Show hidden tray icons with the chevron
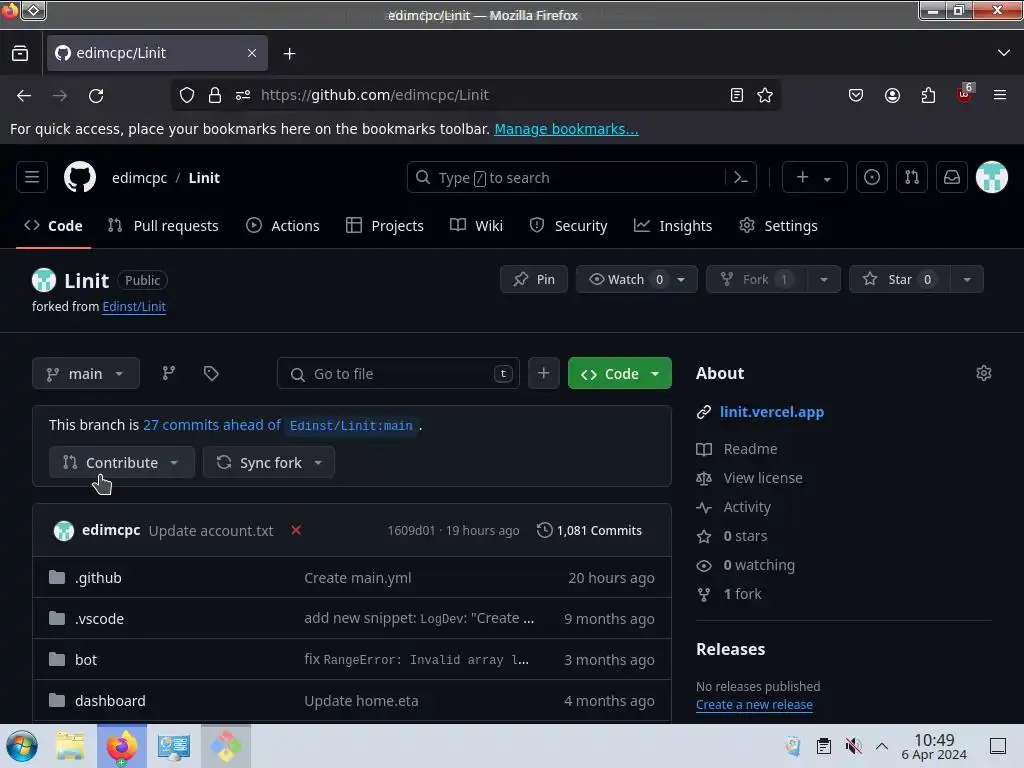1024x768 pixels. click(x=882, y=746)
